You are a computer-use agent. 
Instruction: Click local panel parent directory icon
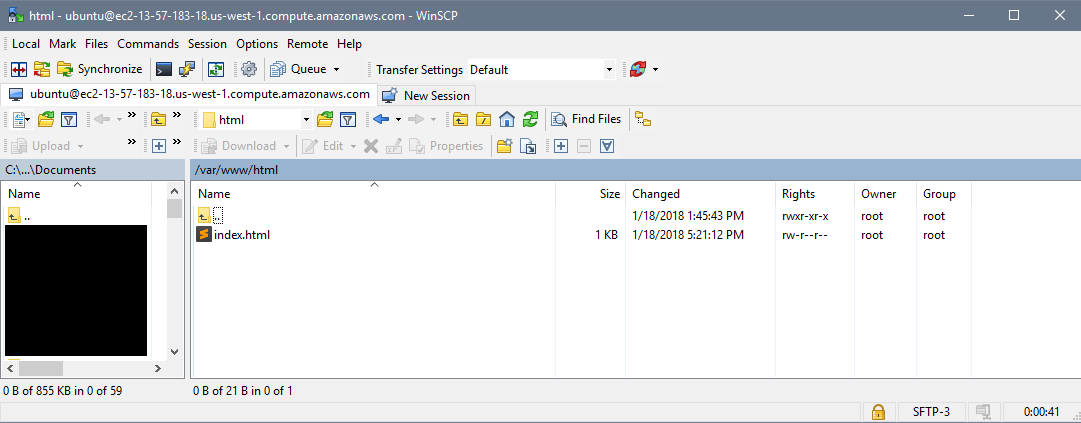coord(159,120)
